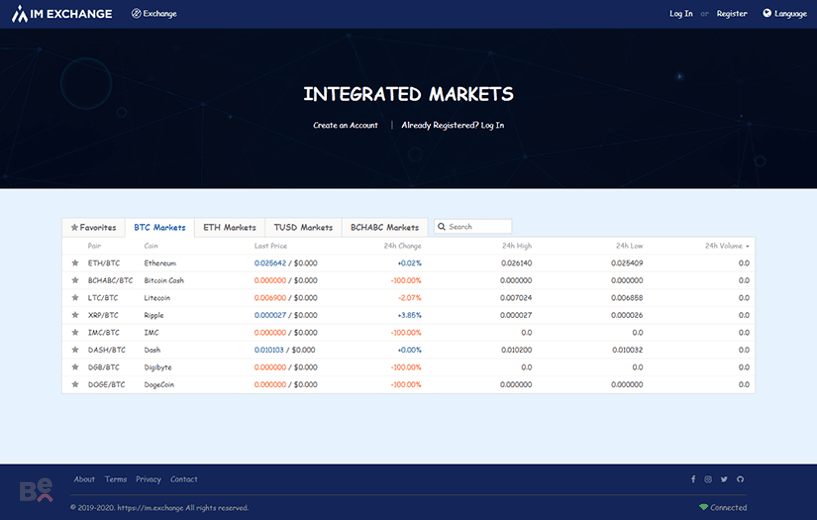Viewport: 817px width, 520px height.
Task: Click the IM Exchange logo
Action: pyautogui.click(x=62, y=14)
